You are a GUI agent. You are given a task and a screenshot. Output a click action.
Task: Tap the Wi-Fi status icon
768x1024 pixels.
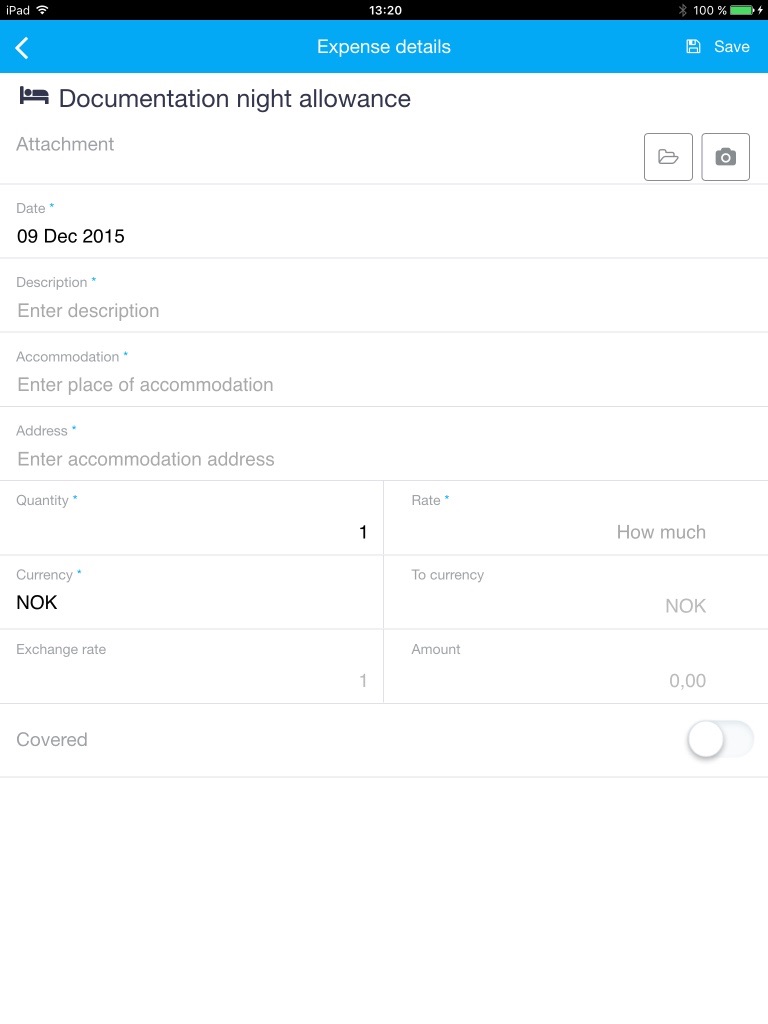[42, 10]
